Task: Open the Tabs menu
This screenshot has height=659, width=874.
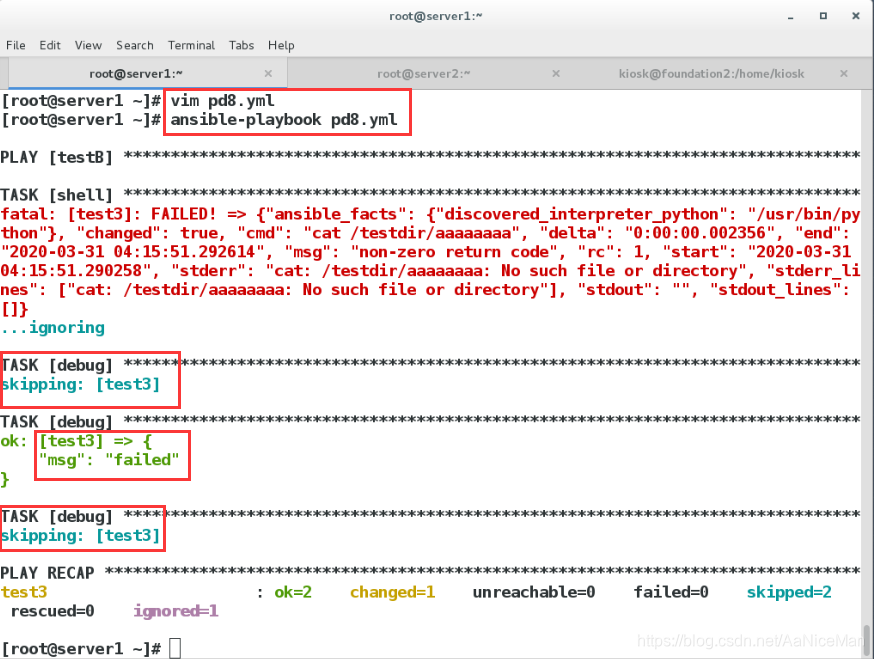Action: point(241,45)
